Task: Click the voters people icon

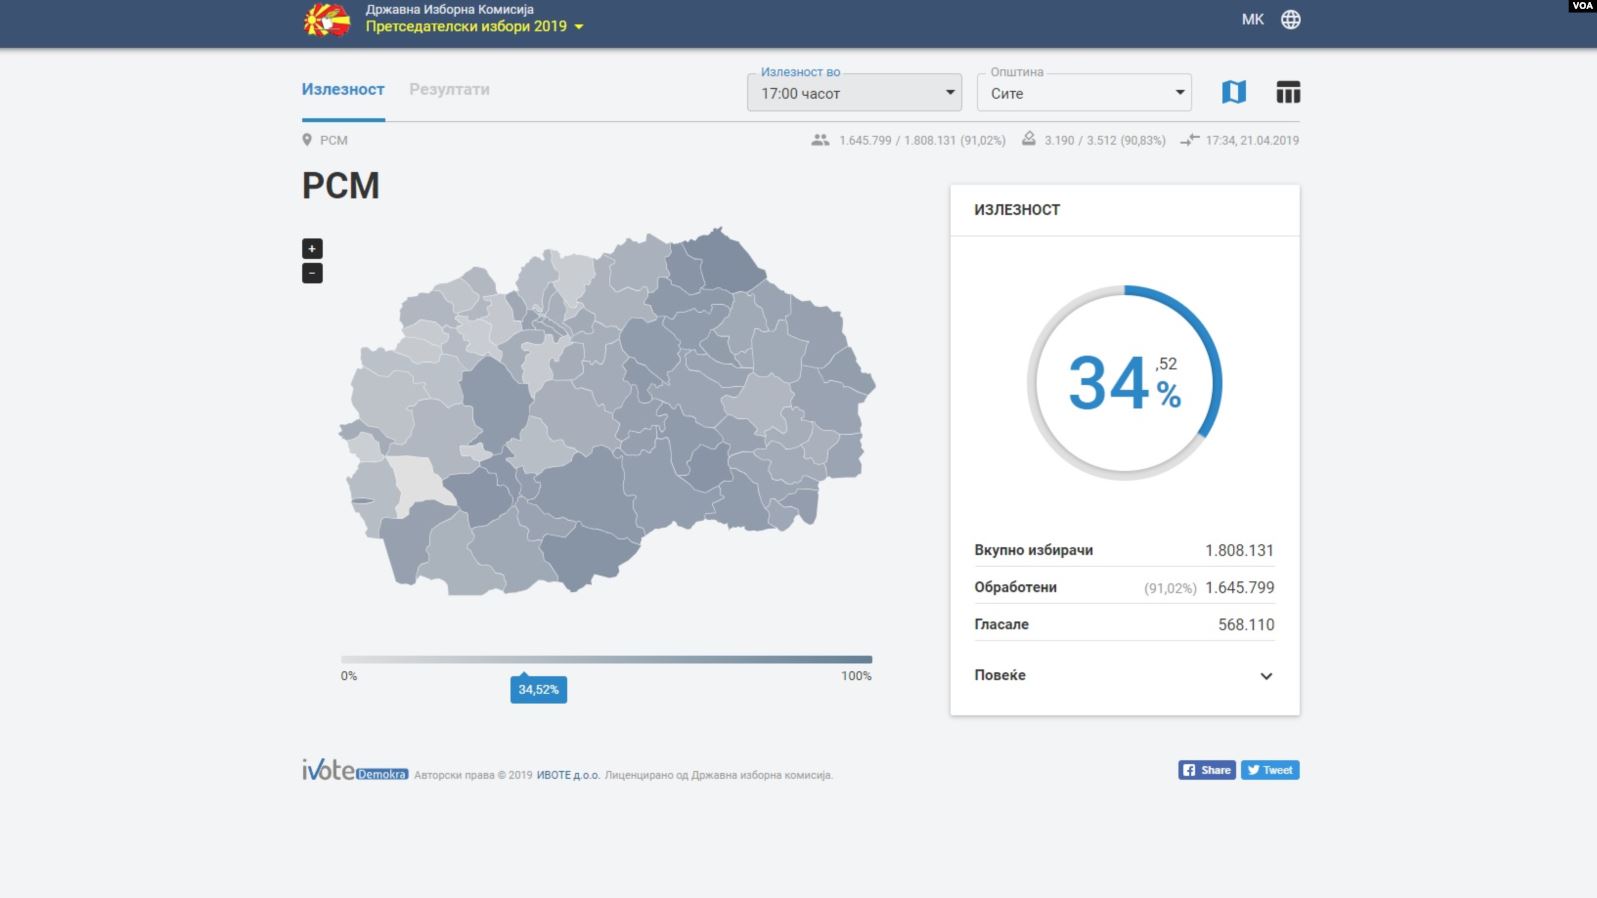Action: (x=820, y=140)
